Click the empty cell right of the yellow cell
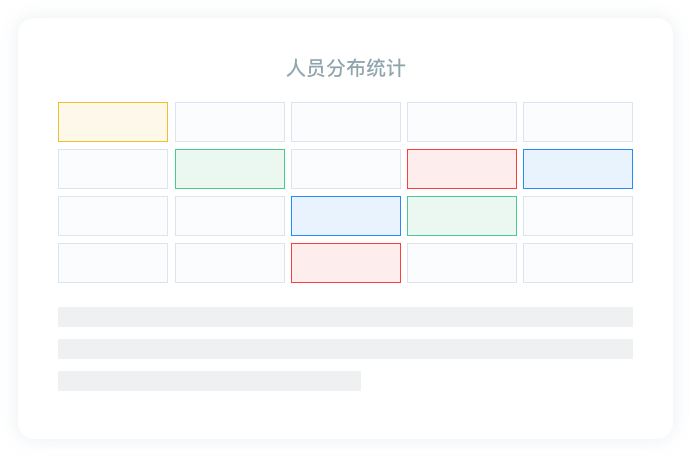The width and height of the screenshot is (691, 457). 230,122
